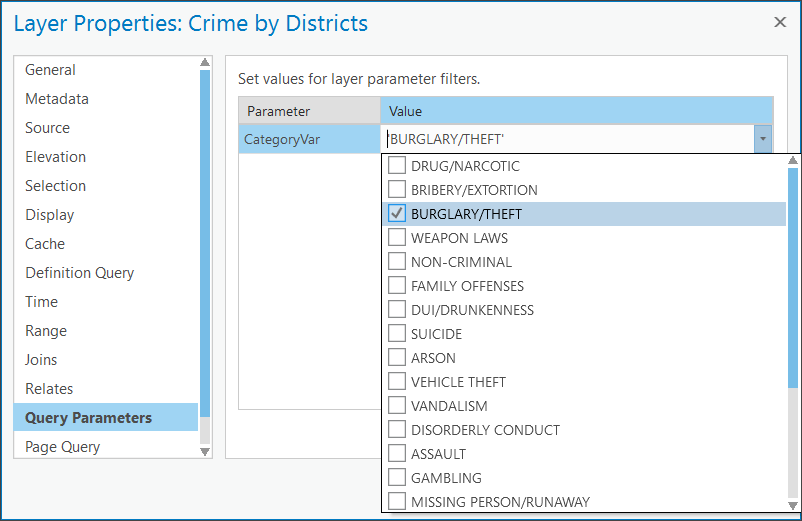Select the Query Parameters tab

tap(106, 417)
